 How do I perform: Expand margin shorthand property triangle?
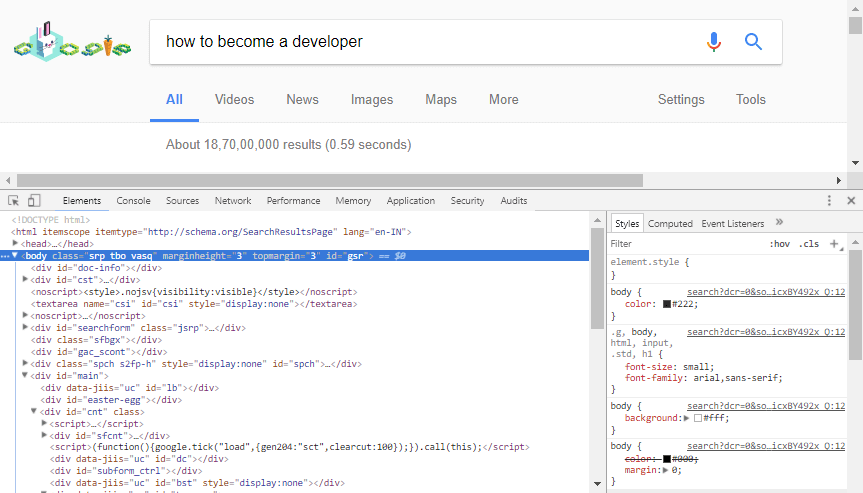tap(665, 470)
